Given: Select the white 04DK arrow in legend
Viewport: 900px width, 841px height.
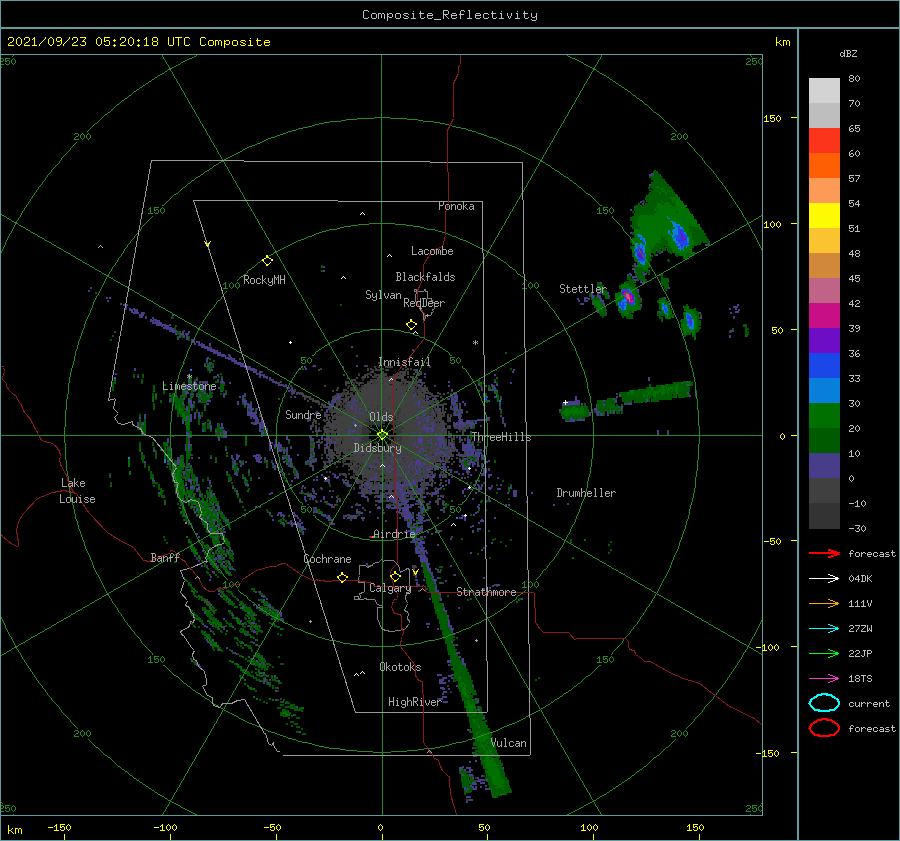Looking at the screenshot, I should coord(824,578).
